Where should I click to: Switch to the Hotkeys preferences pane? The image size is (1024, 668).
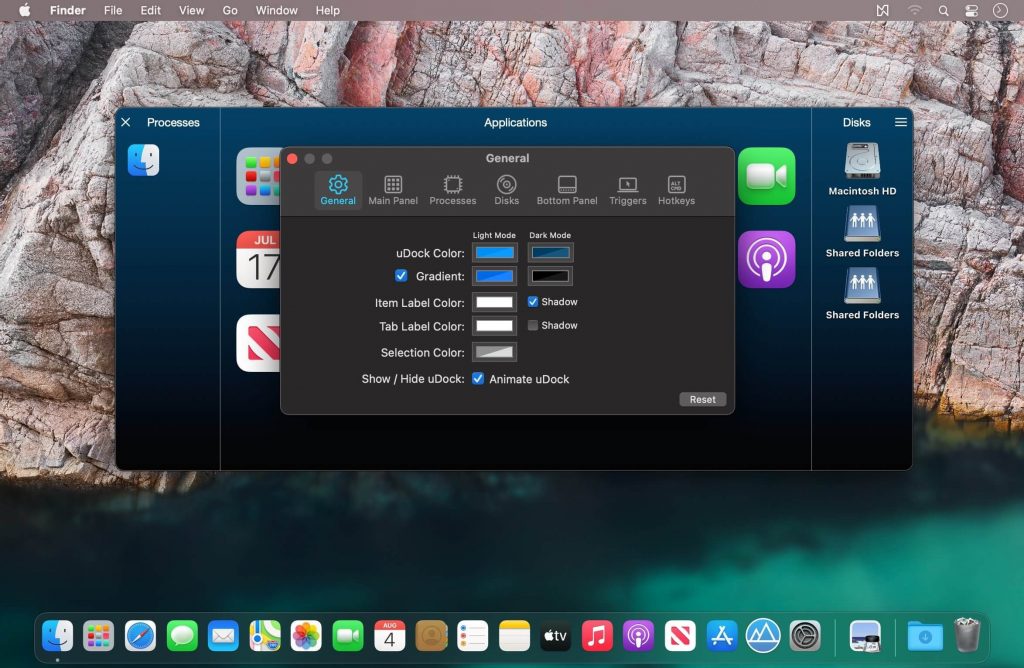676,190
